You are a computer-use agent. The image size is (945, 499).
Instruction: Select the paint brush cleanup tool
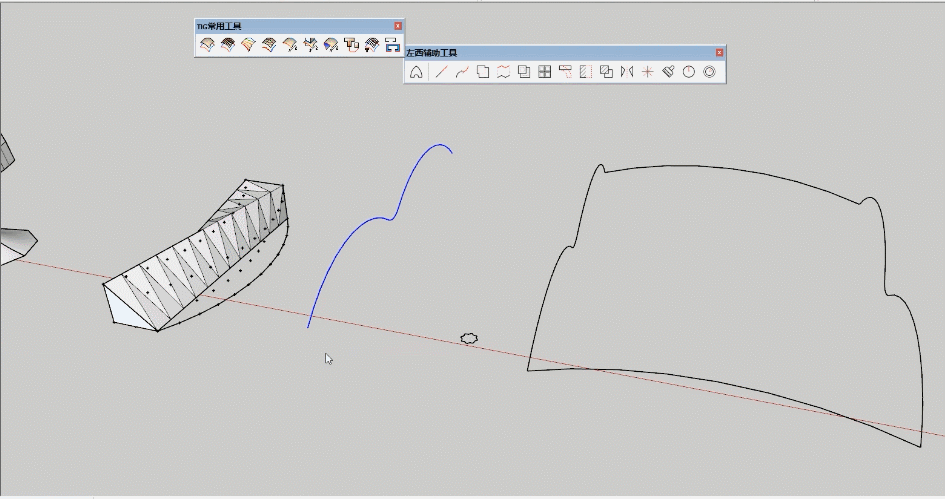668,72
